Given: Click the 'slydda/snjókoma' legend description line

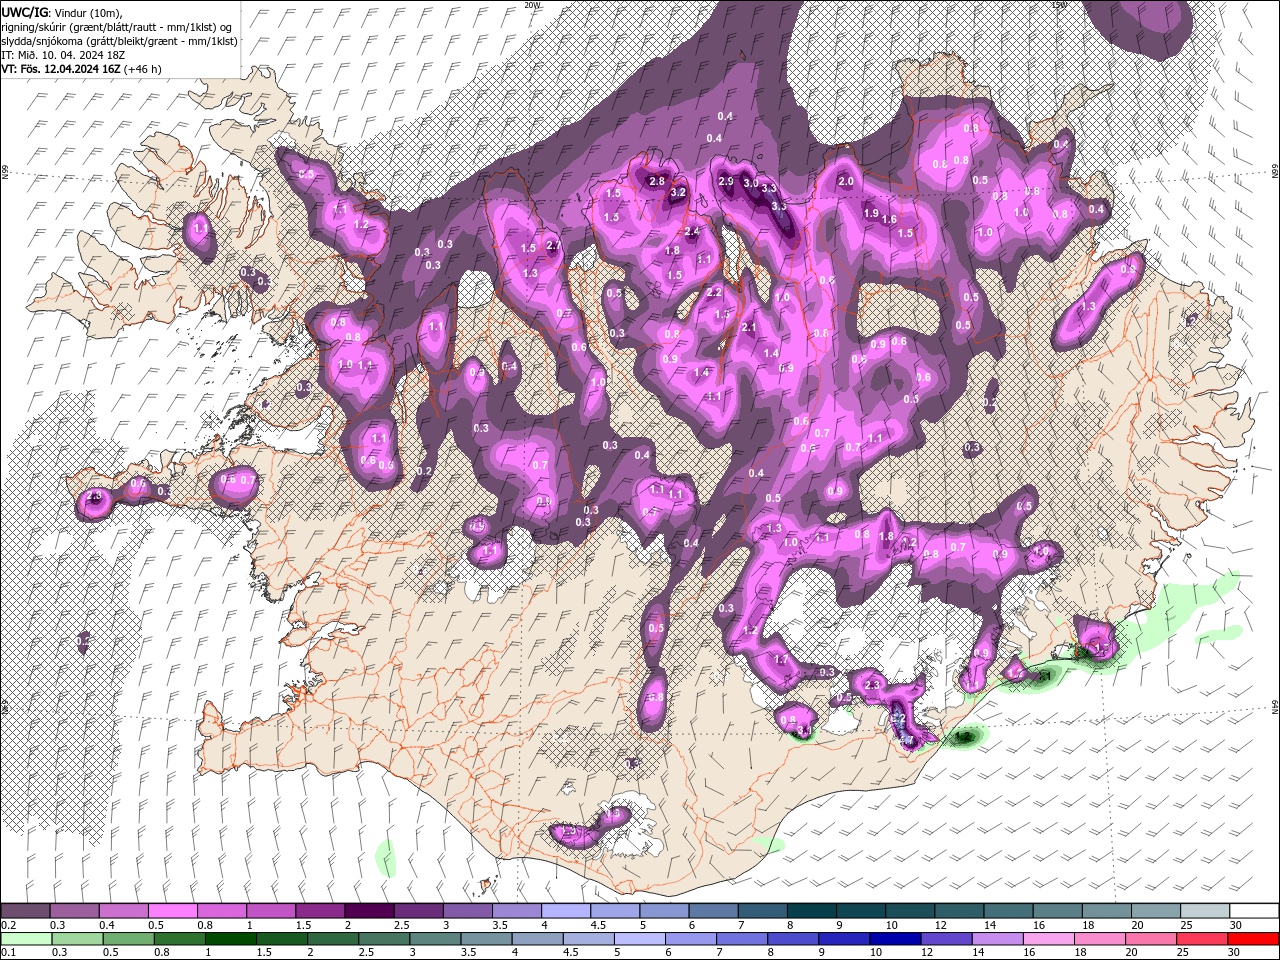Looking at the screenshot, I should (x=119, y=41).
